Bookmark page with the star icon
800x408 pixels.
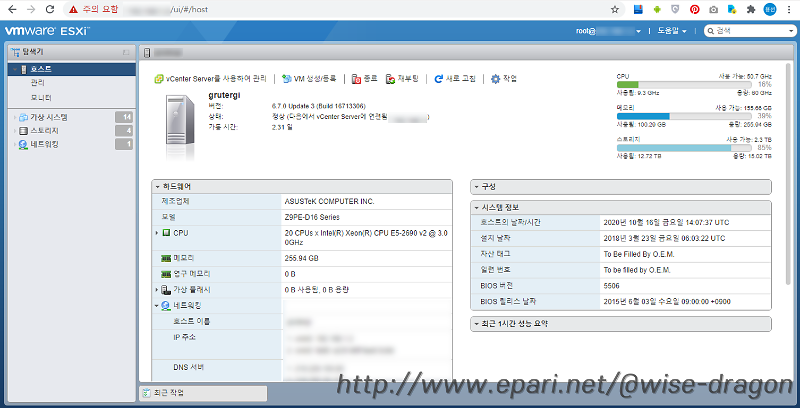click(x=615, y=9)
